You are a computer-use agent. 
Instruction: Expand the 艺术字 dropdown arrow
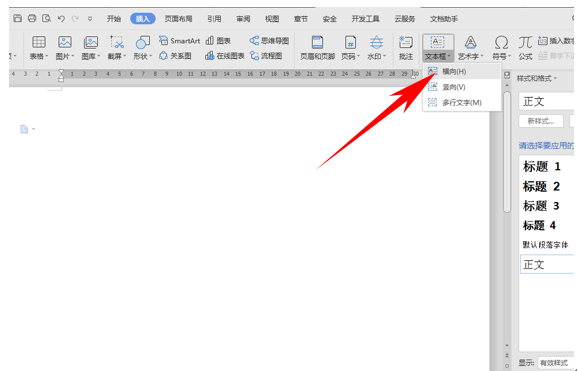click(x=481, y=56)
